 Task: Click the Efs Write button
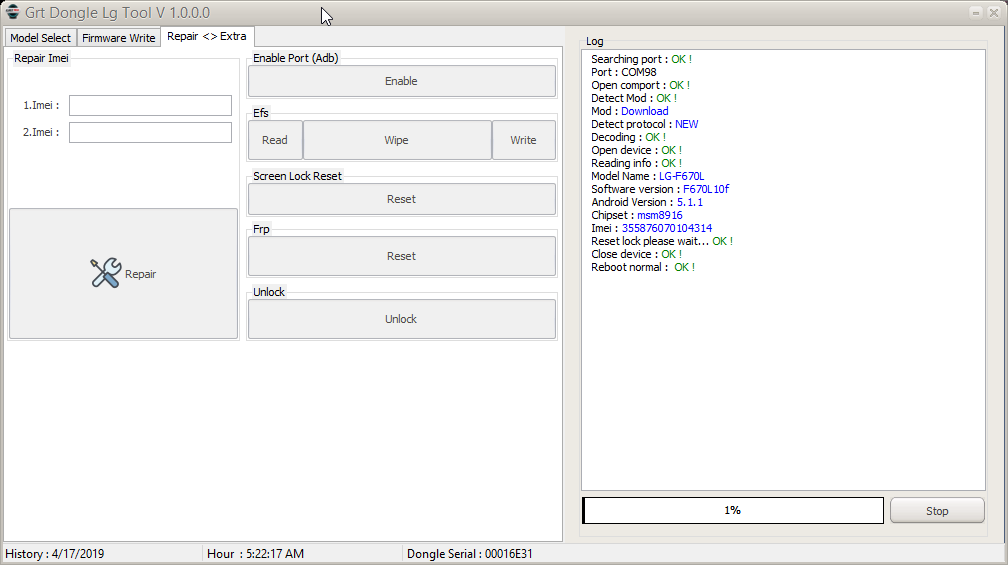coord(523,140)
